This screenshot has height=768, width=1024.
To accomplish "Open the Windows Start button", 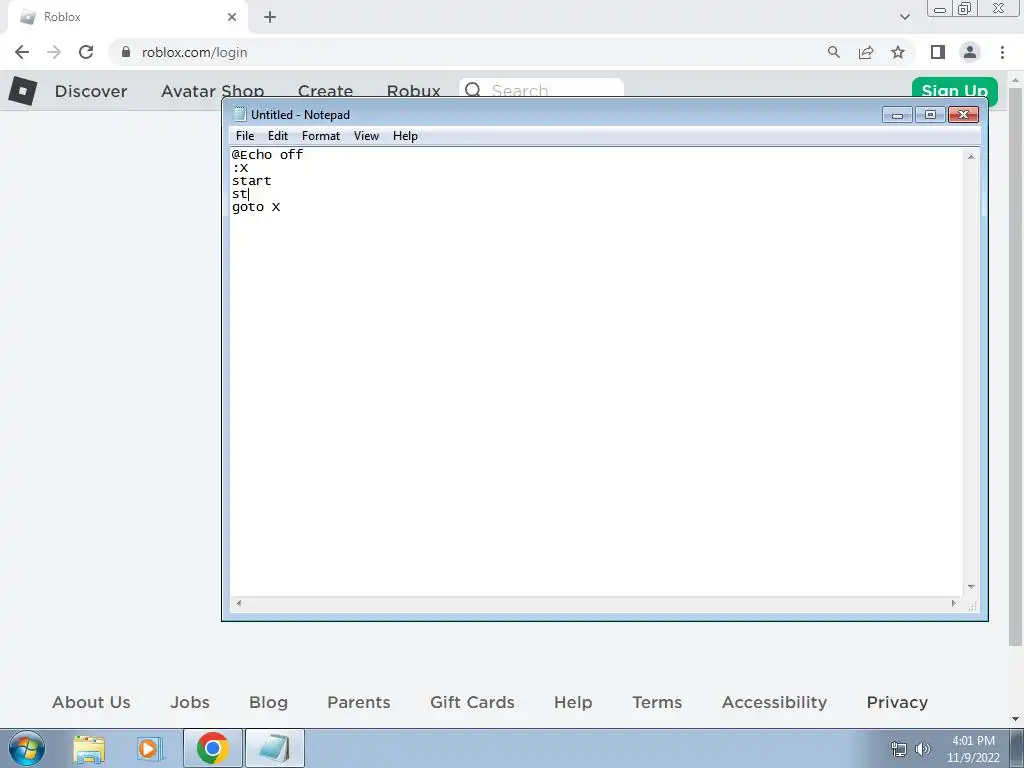I will (27, 748).
